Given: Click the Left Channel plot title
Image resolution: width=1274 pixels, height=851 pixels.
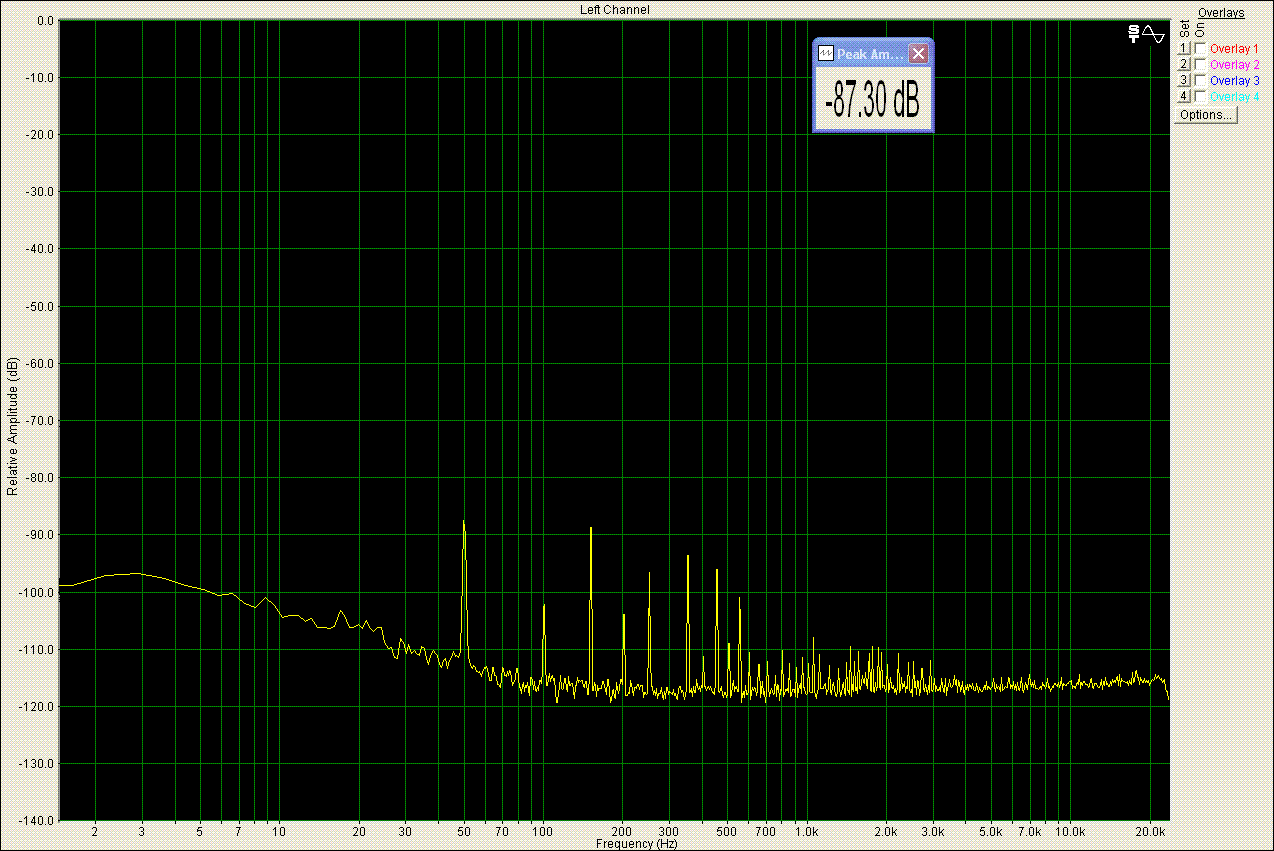Looking at the screenshot, I should tap(615, 9).
